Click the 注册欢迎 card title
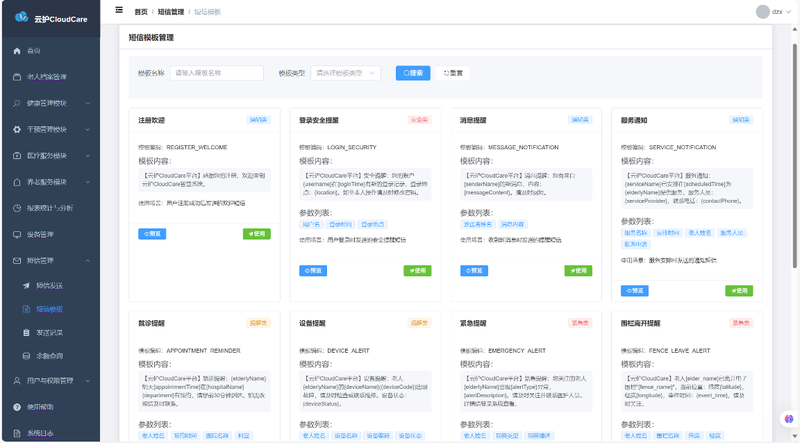800x443 pixels. tap(152, 120)
